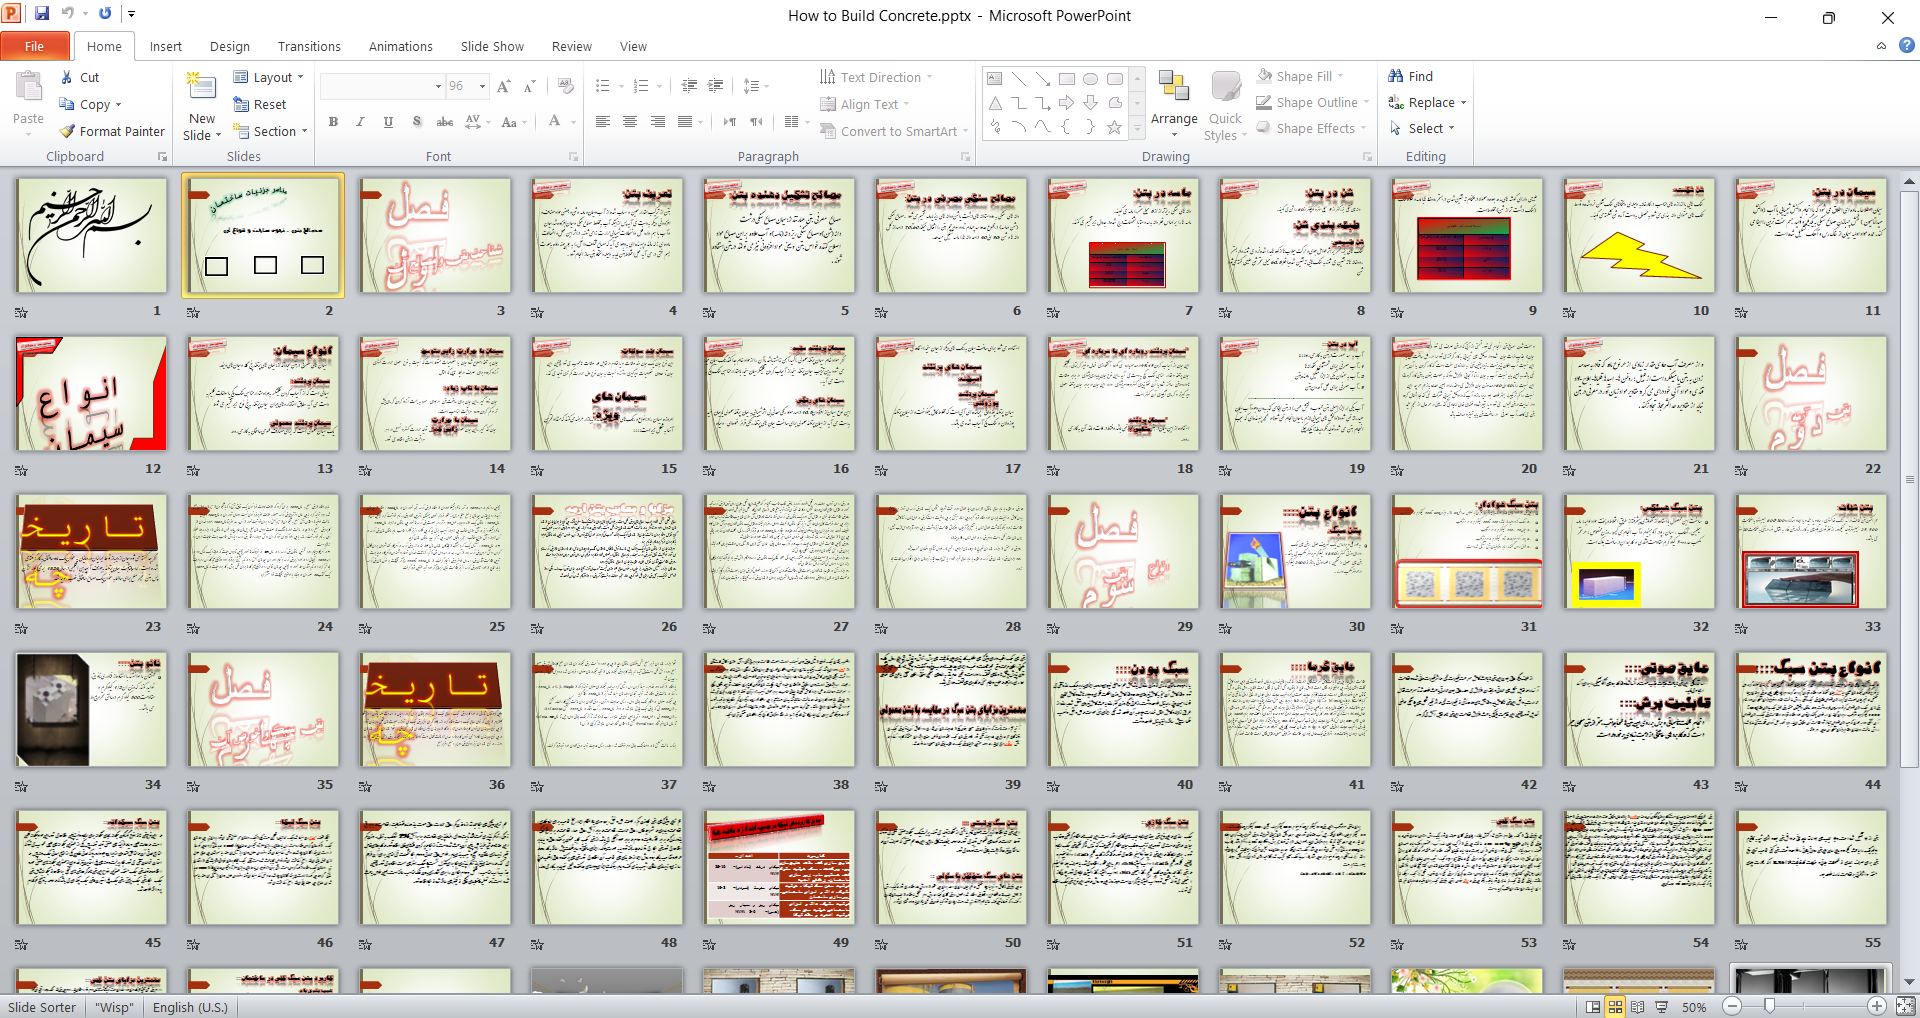Open the Layout dropdown
1920x1018 pixels.
[269, 77]
